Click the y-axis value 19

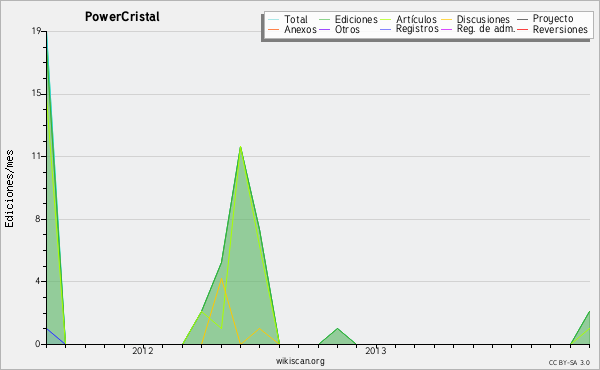[x=36, y=31]
